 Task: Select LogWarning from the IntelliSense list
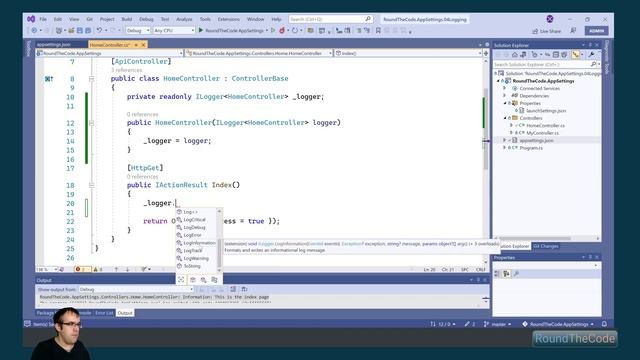click(196, 258)
